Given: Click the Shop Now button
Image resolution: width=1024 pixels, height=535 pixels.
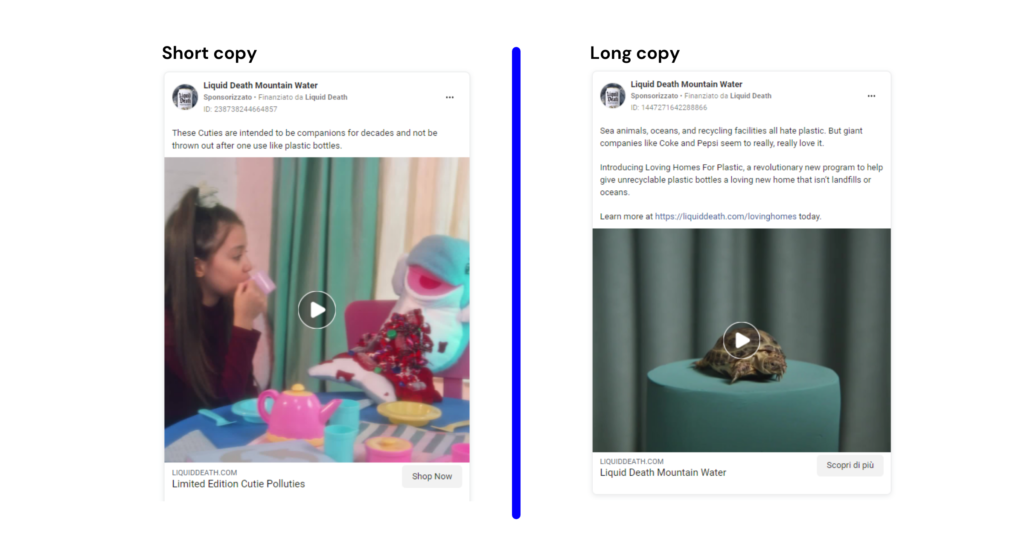Looking at the screenshot, I should 432,476.
